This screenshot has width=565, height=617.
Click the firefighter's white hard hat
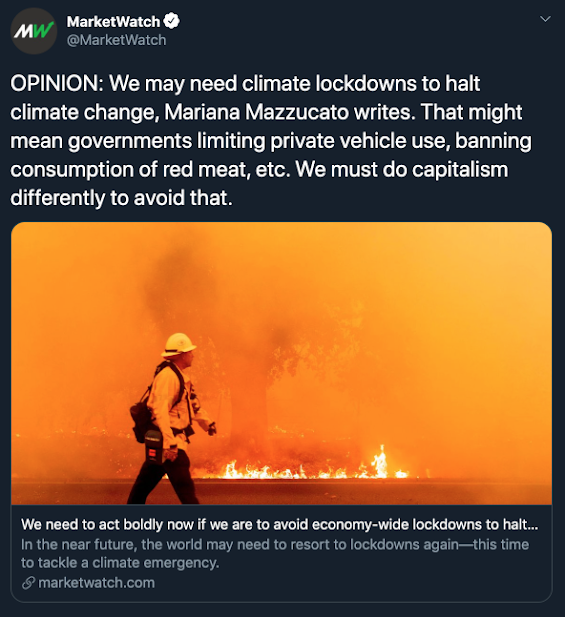[179, 345]
